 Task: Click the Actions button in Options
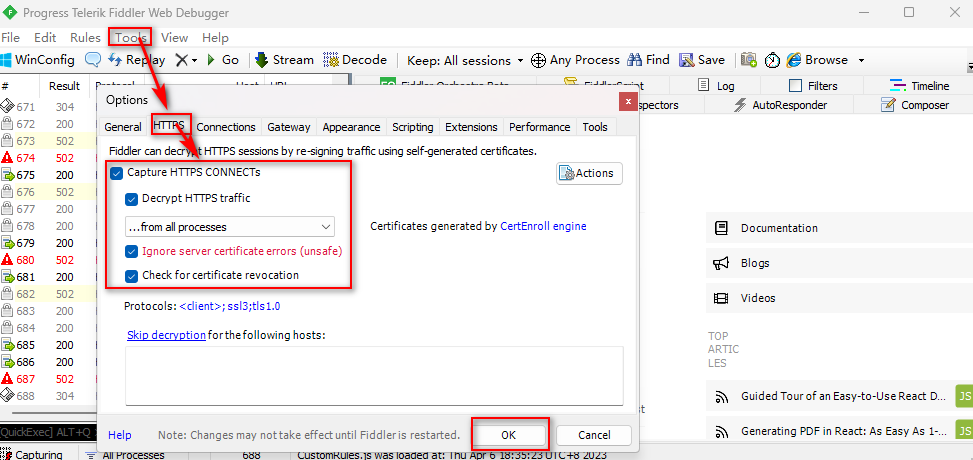[589, 173]
